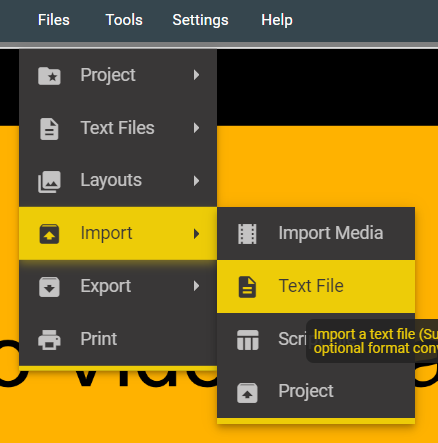This screenshot has width=438, height=443.
Task: Open the Settings menu
Action: pyautogui.click(x=200, y=20)
